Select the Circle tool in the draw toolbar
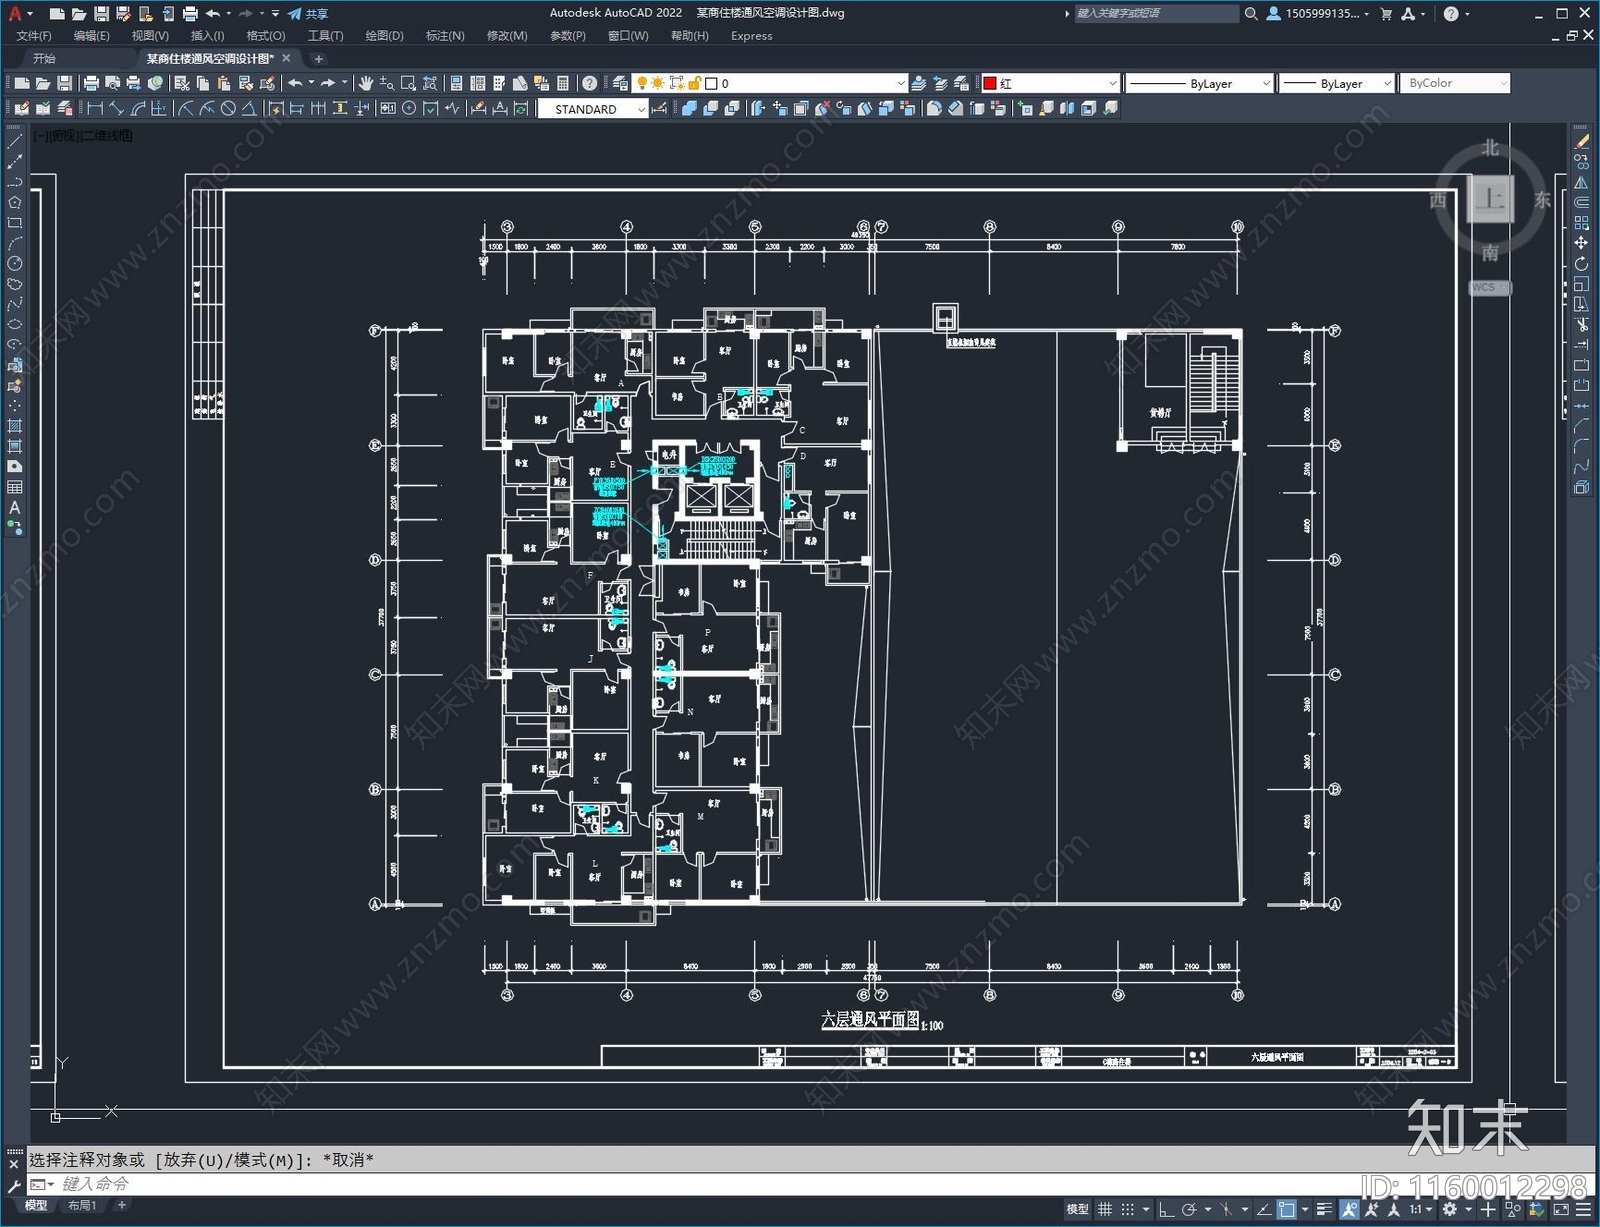Viewport: 1600px width, 1227px height. [x=15, y=264]
